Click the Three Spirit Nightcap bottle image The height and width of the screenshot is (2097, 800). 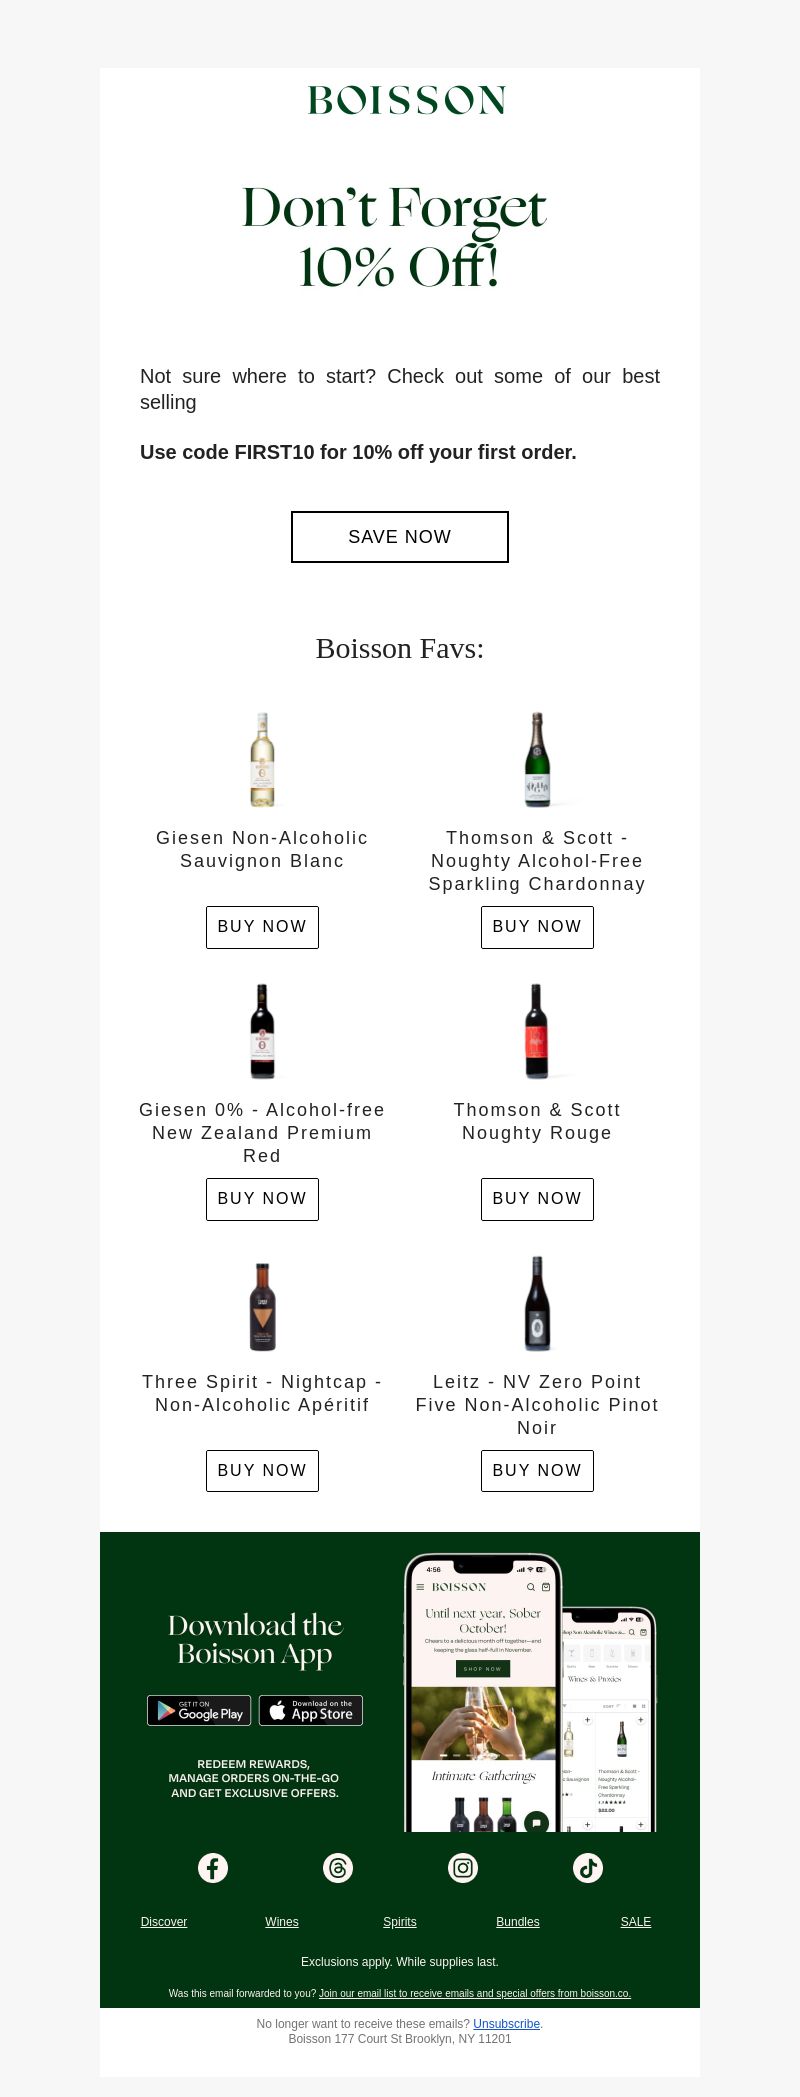[x=262, y=1304]
